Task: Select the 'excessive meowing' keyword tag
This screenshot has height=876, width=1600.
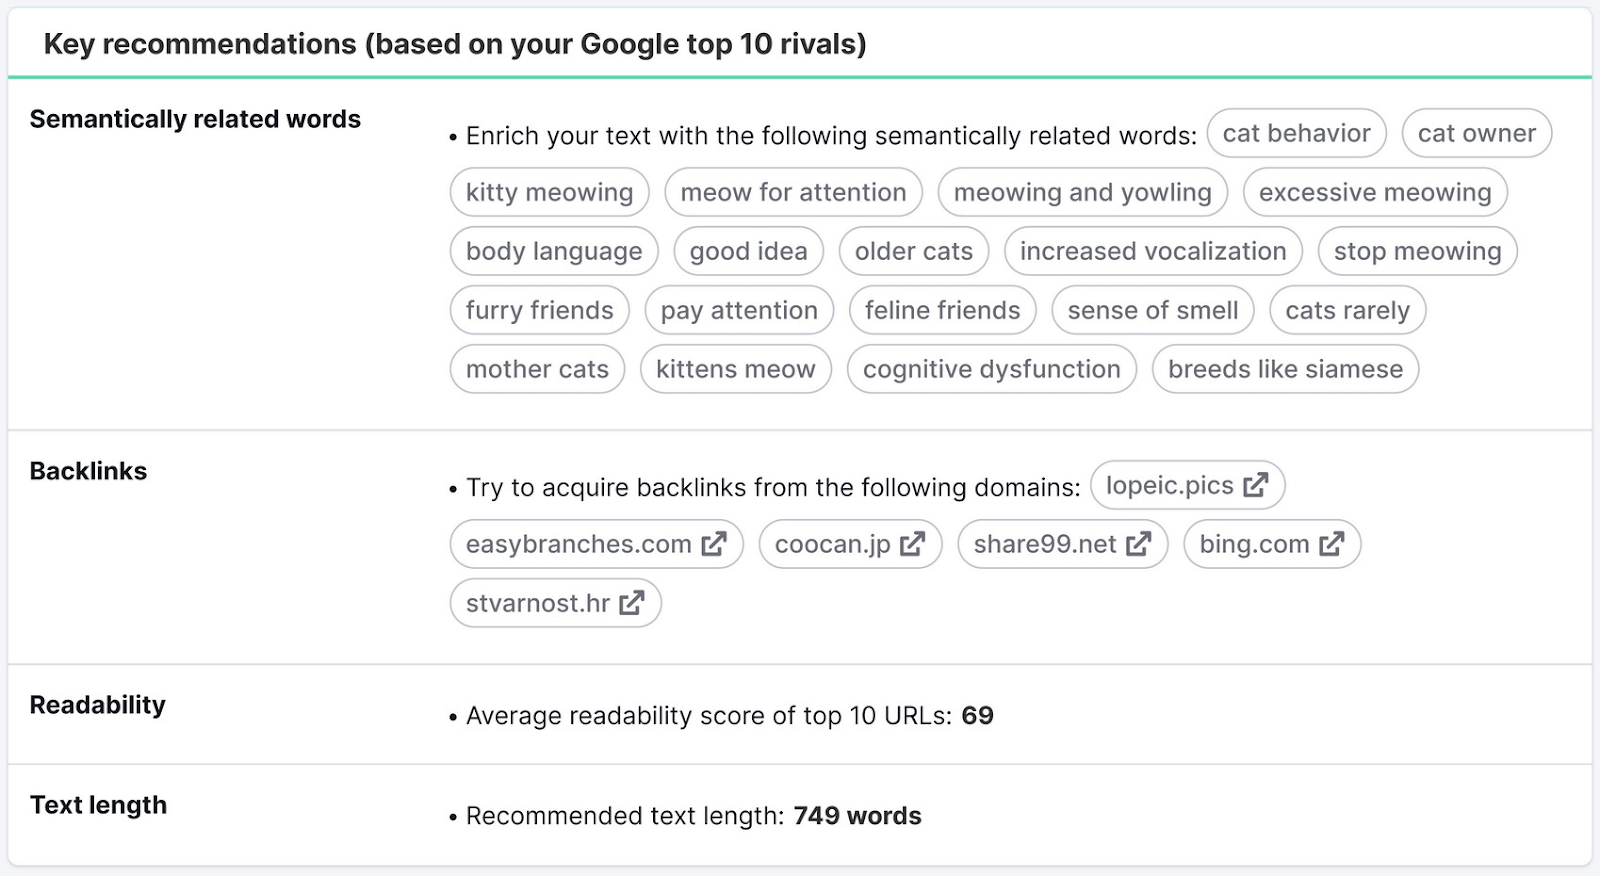Action: coord(1375,192)
